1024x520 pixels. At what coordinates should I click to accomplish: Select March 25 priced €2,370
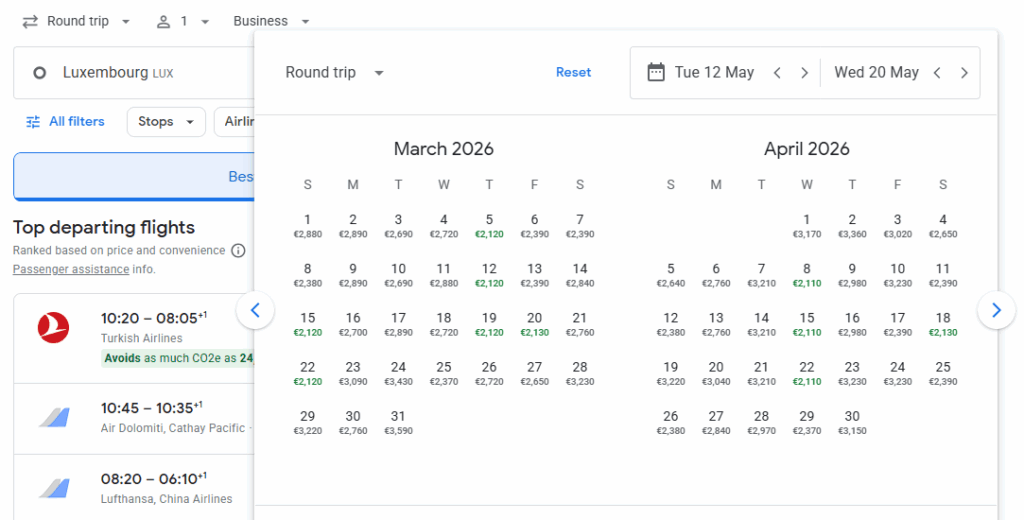(443, 374)
